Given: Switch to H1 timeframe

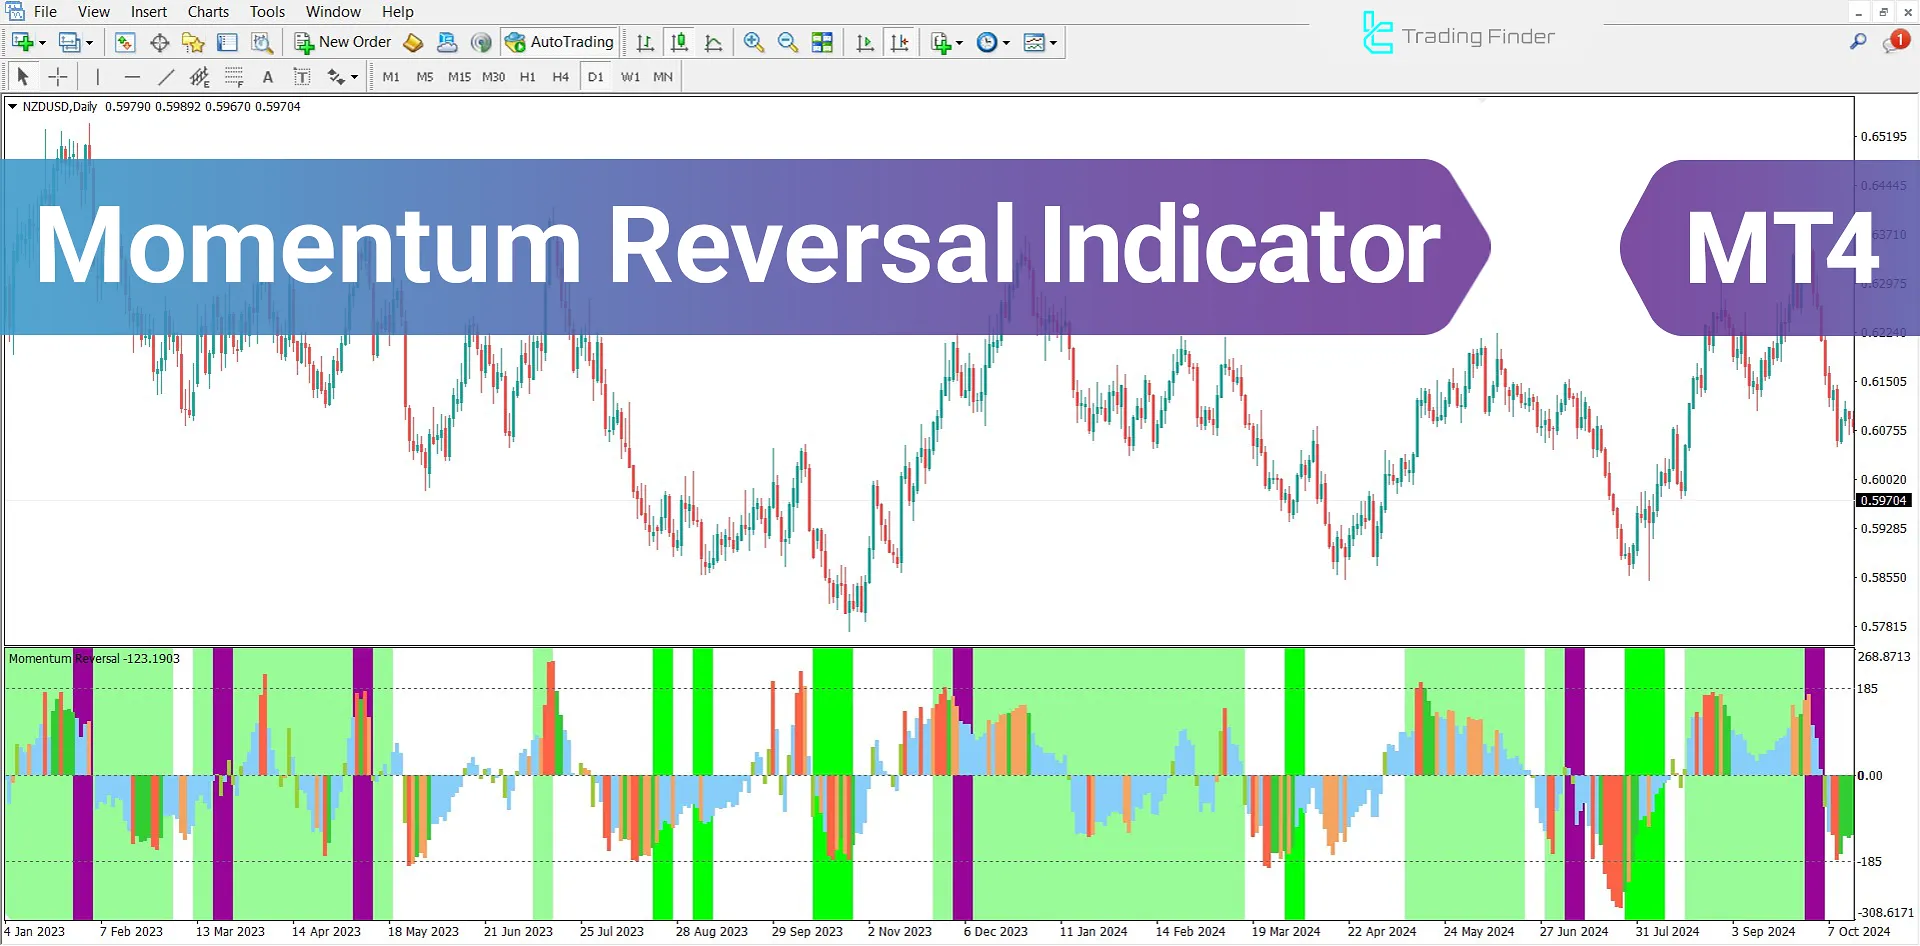Looking at the screenshot, I should [528, 76].
